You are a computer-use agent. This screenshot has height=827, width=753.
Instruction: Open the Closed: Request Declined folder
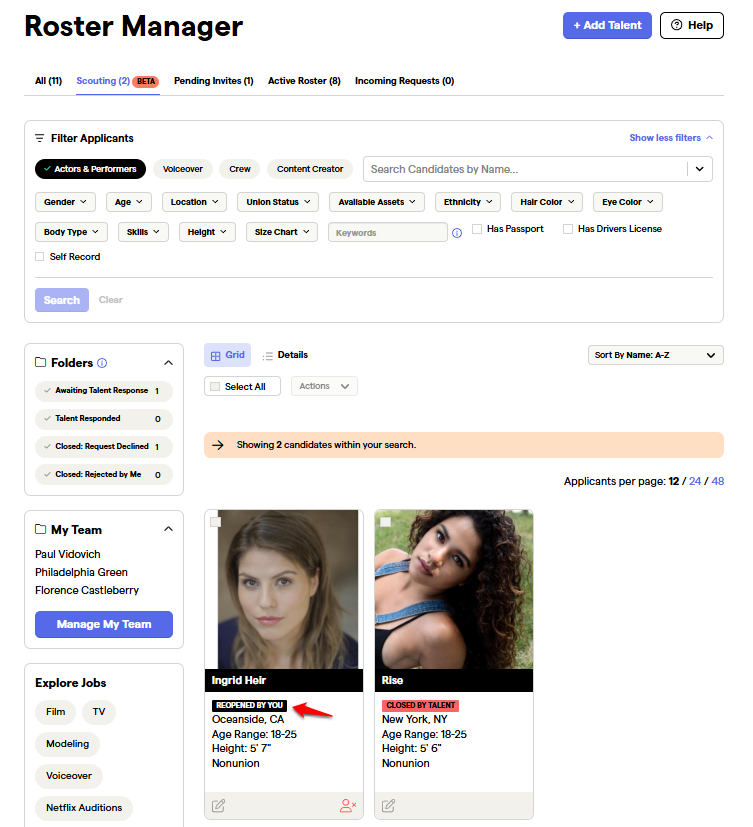tap(104, 447)
